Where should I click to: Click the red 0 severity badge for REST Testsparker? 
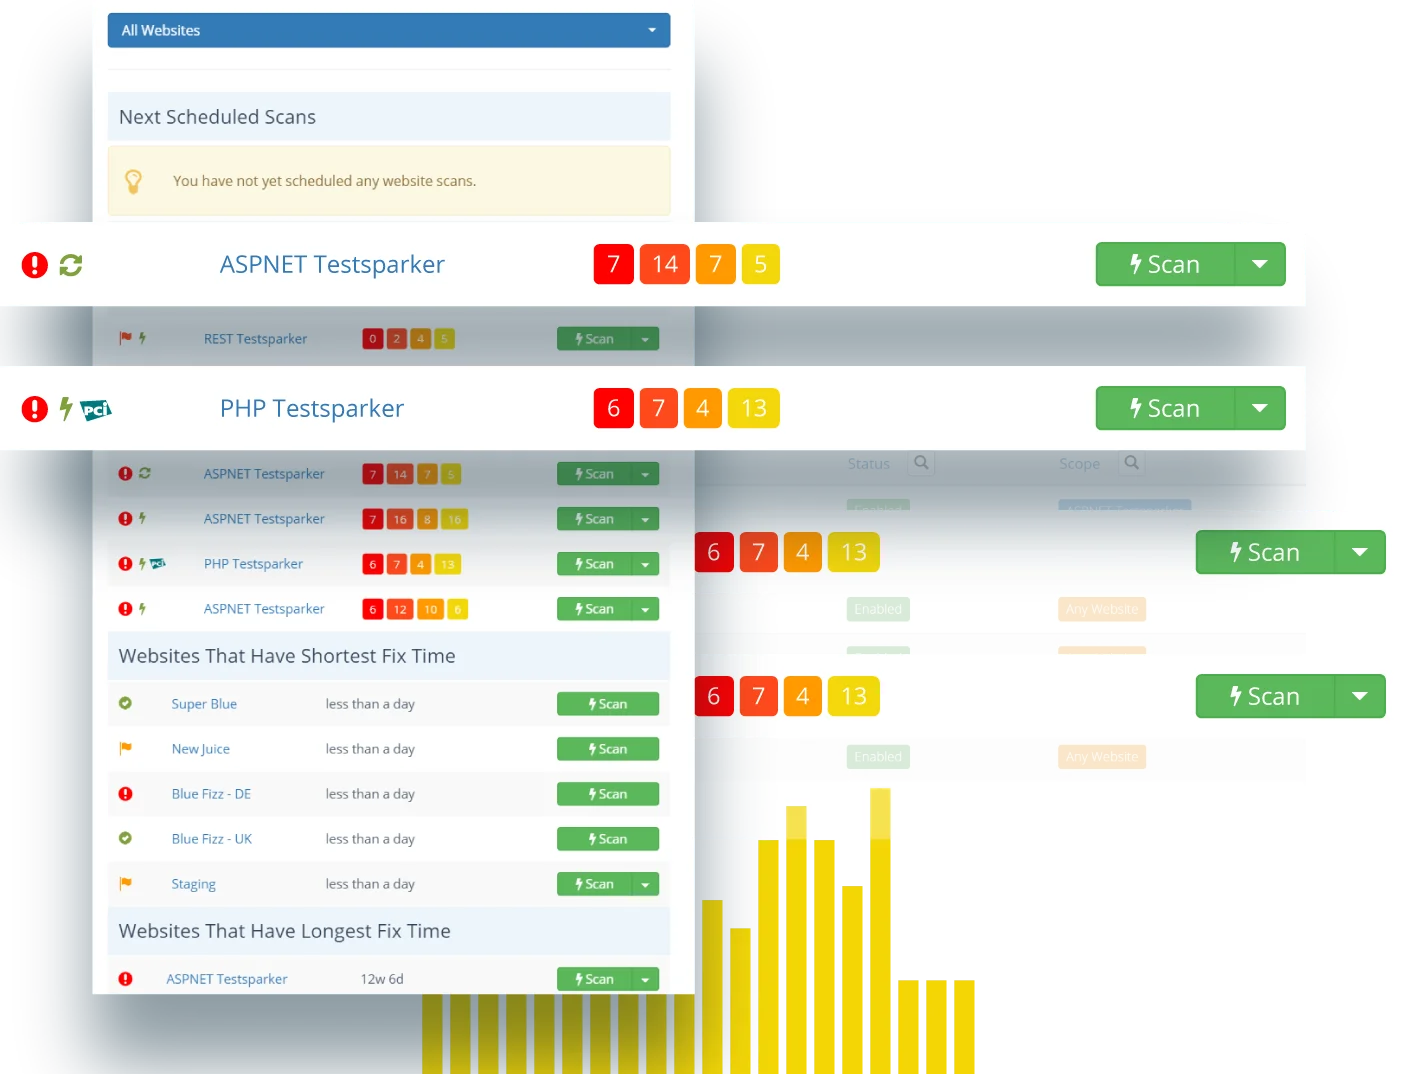373,339
